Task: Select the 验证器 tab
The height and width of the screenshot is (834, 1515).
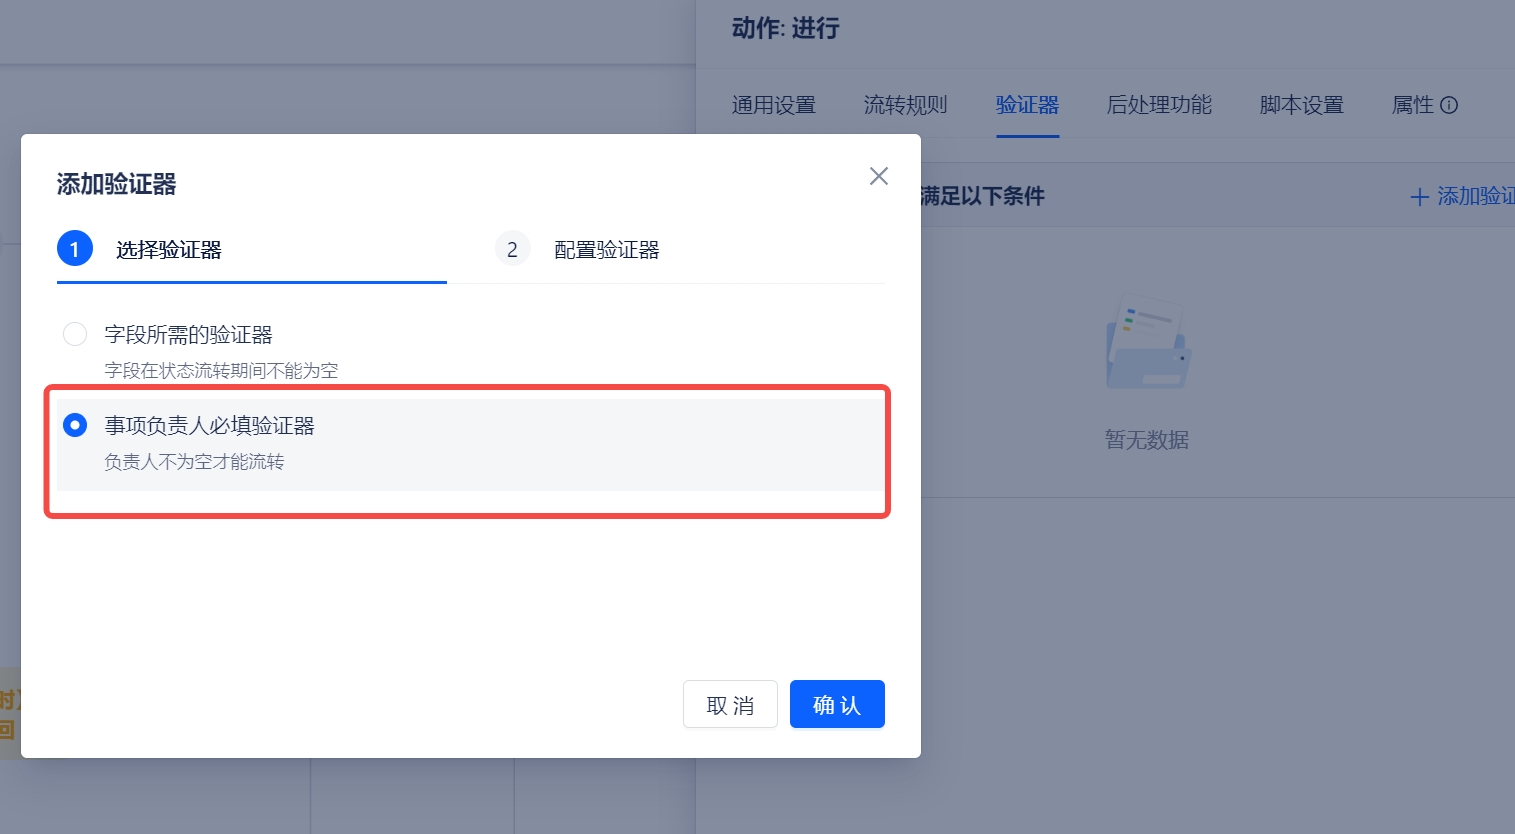Action: [1027, 105]
